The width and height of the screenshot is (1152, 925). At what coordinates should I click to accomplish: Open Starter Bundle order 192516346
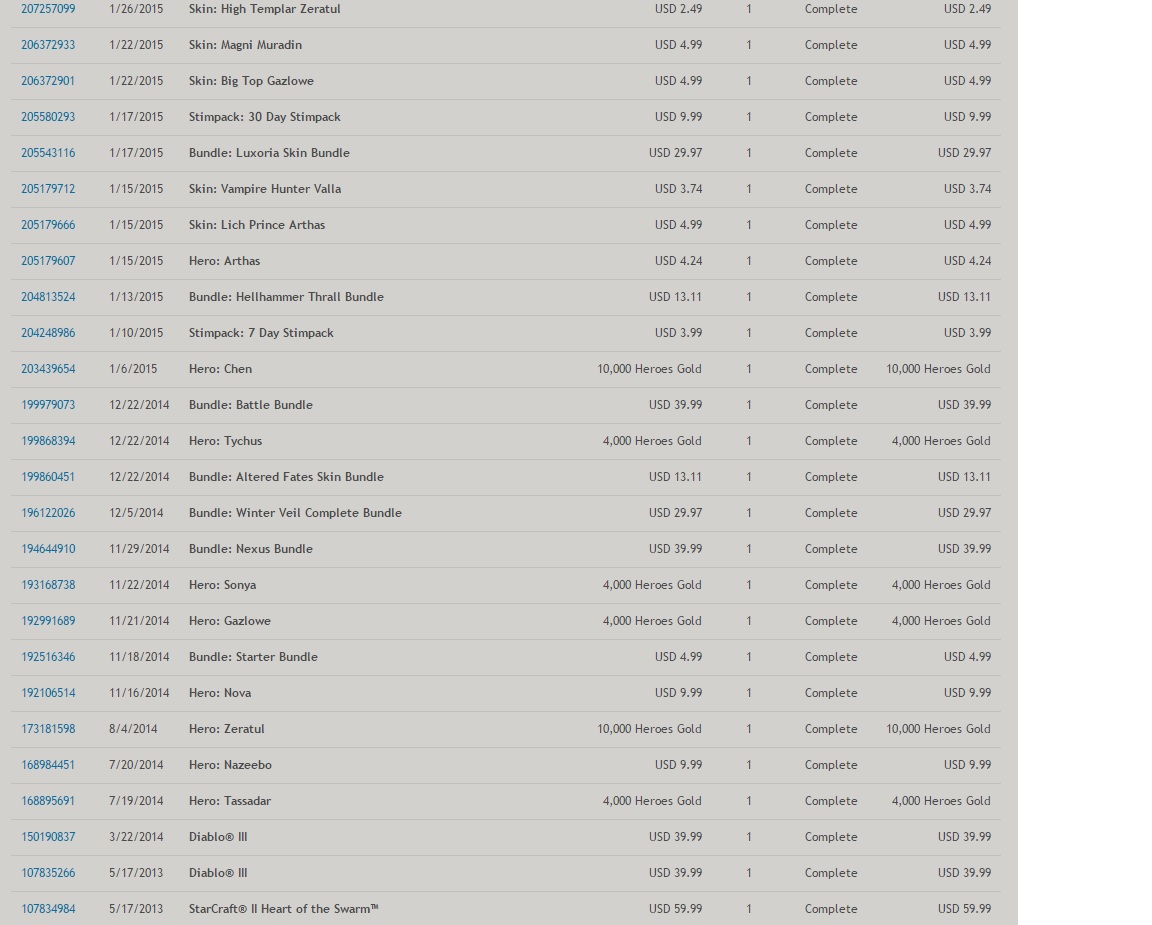[48, 657]
